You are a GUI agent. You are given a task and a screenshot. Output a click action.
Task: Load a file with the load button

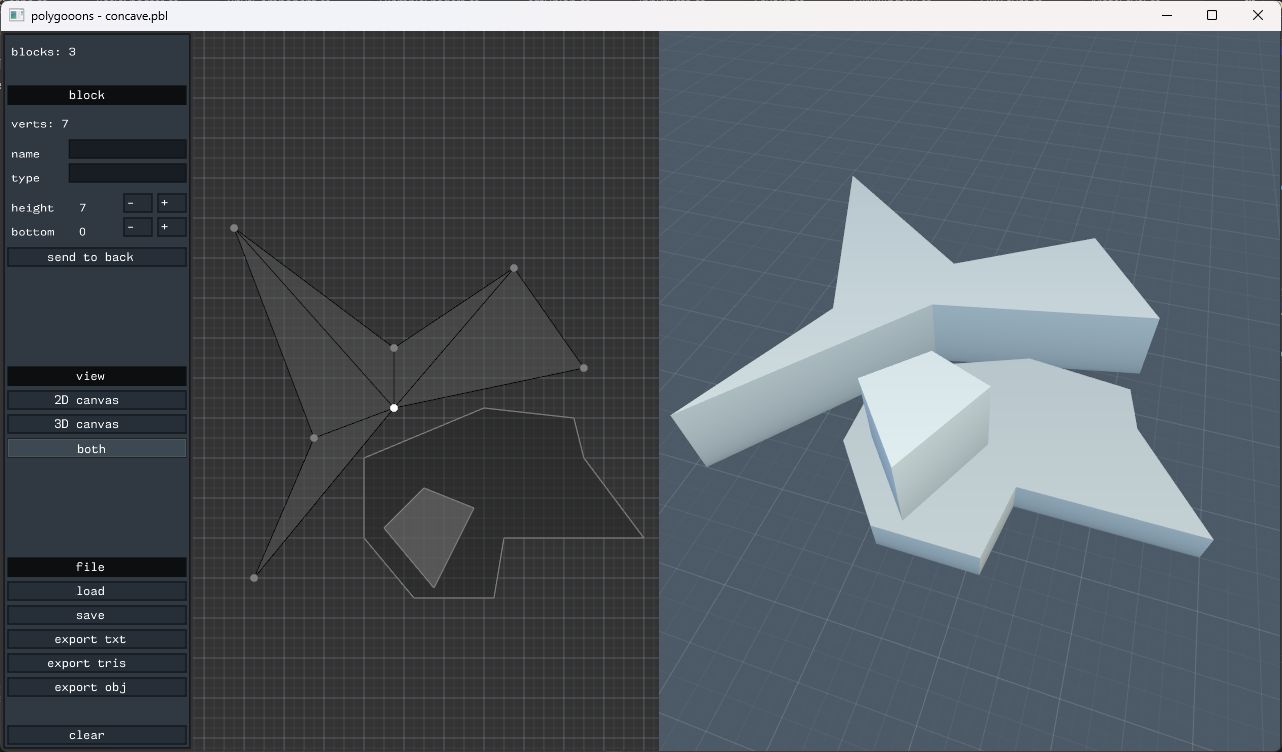[x=97, y=591]
